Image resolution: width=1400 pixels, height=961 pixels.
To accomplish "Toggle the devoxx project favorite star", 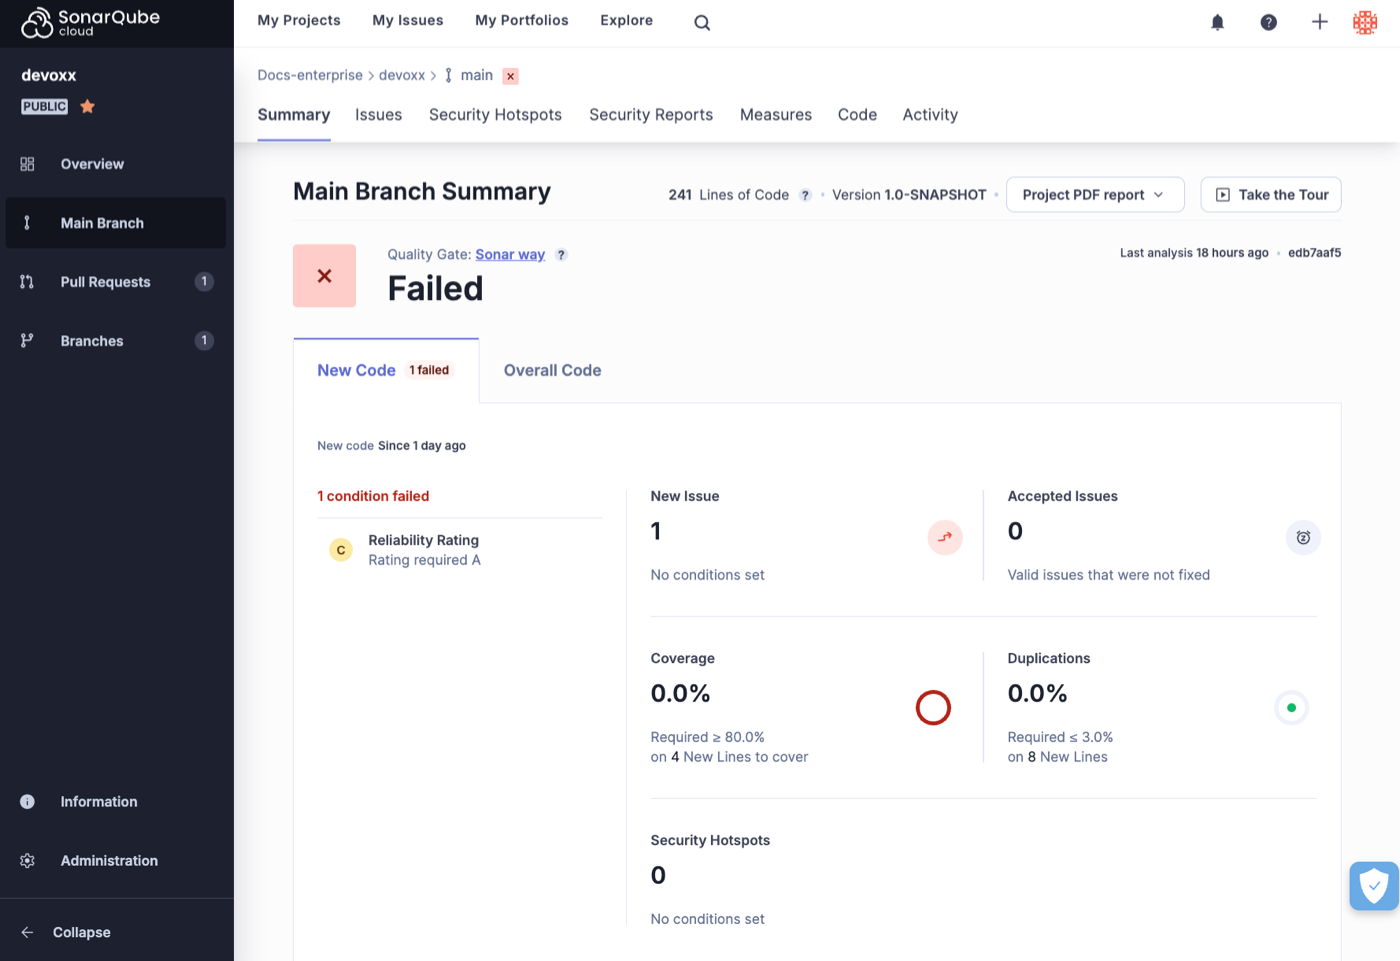I will coord(87,105).
